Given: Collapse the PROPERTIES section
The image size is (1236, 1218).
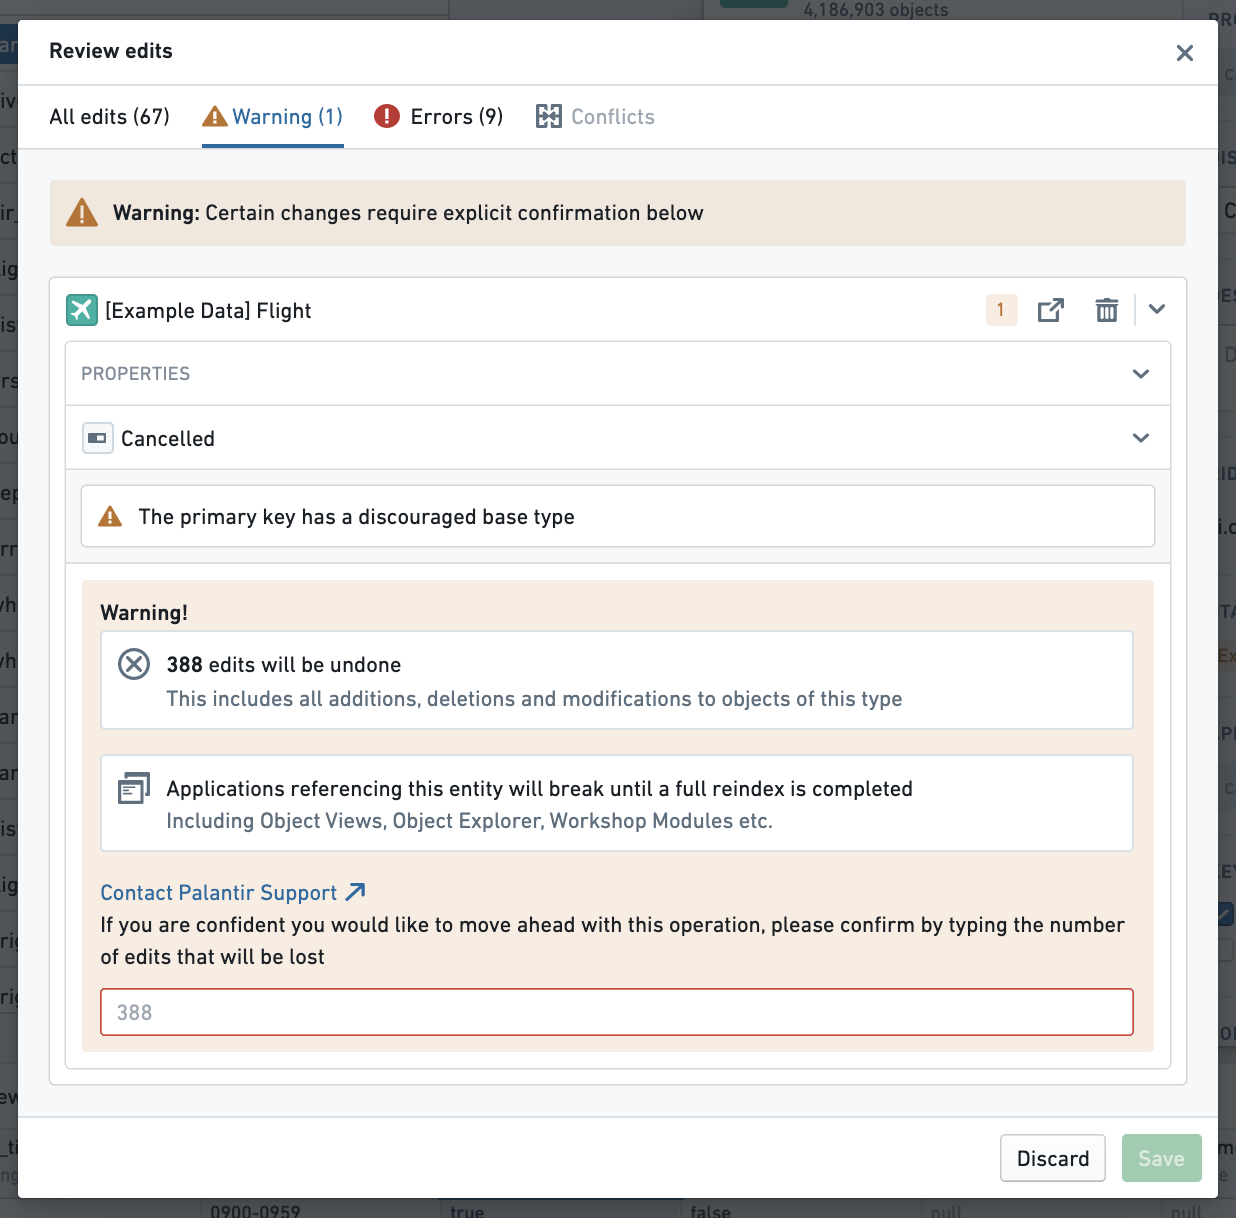Looking at the screenshot, I should coord(1141,374).
